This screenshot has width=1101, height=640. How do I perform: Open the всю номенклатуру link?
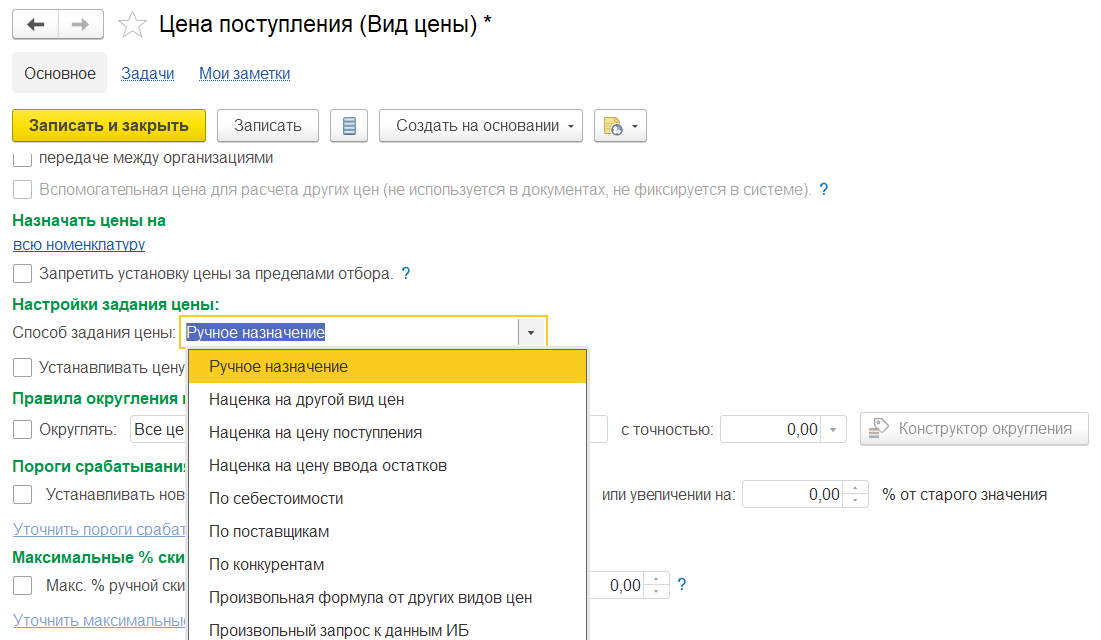coord(79,244)
